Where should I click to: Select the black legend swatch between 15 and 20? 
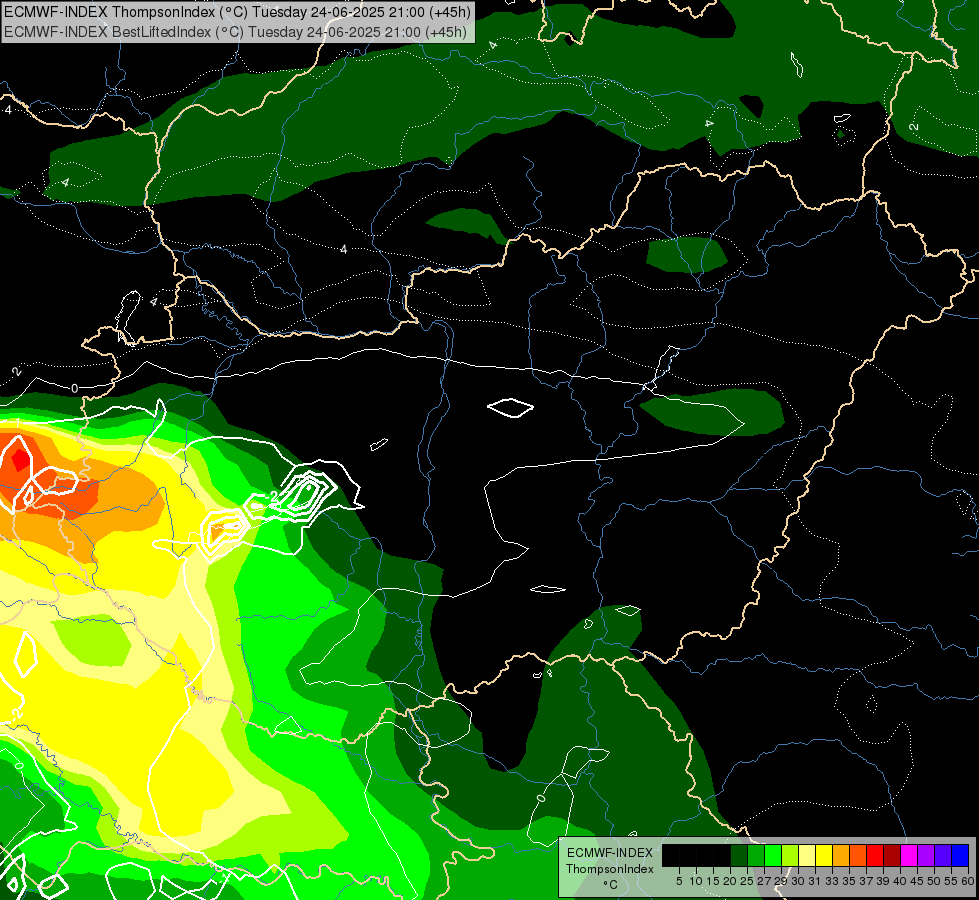722,855
